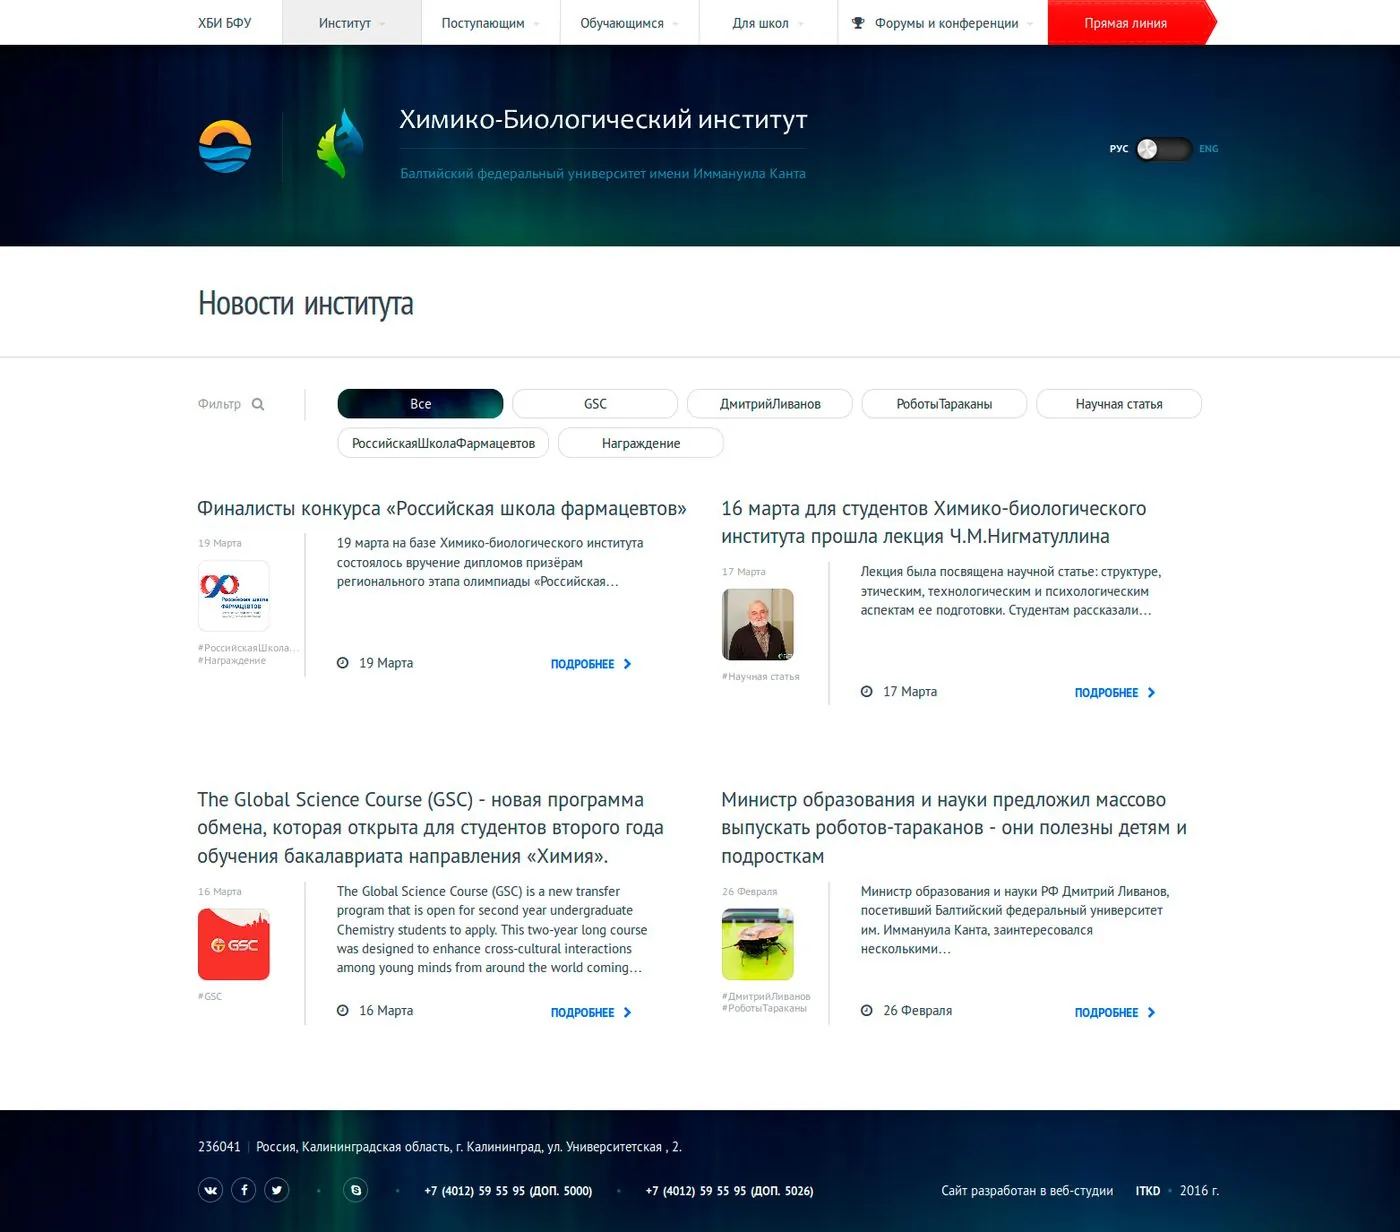Expand the Обучающимся menu dropdown arrow
The height and width of the screenshot is (1232, 1400).
point(675,25)
